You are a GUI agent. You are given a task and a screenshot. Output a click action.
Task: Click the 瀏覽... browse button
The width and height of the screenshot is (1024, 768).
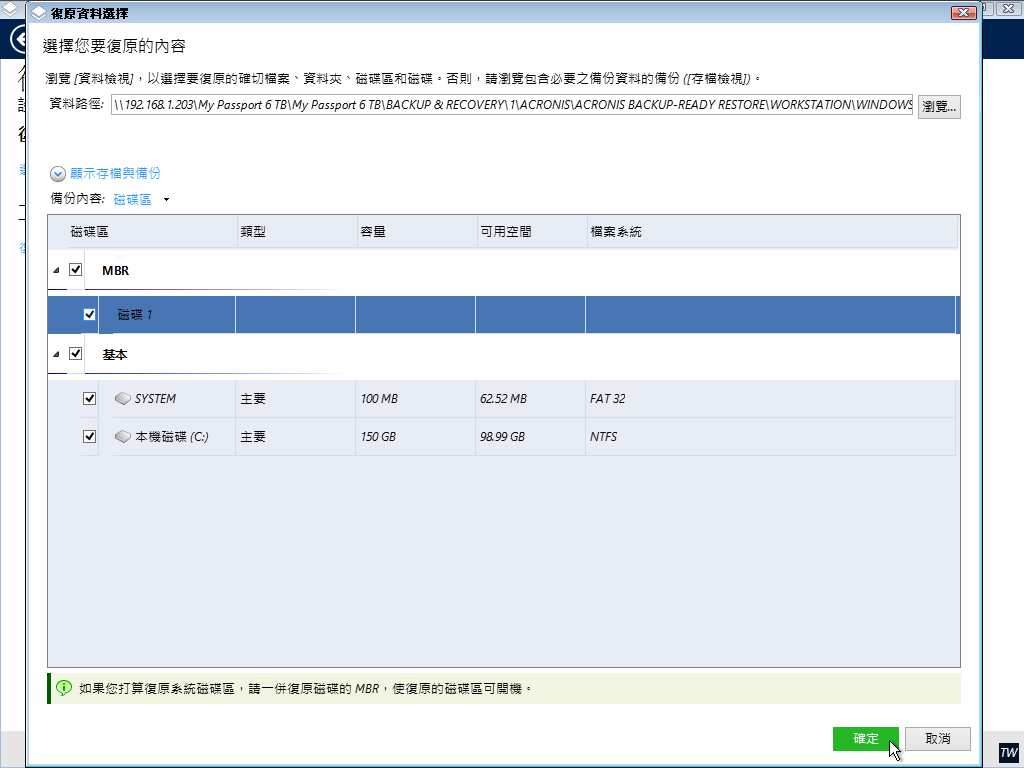[939, 106]
